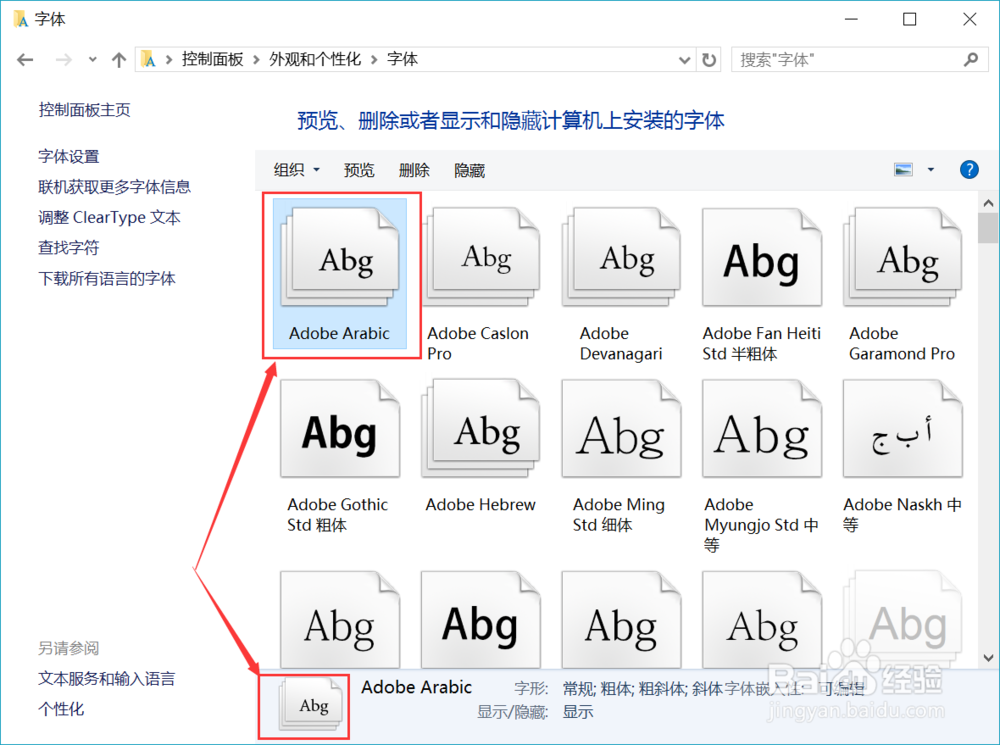Open the view options dropdown arrow

pos(930,170)
